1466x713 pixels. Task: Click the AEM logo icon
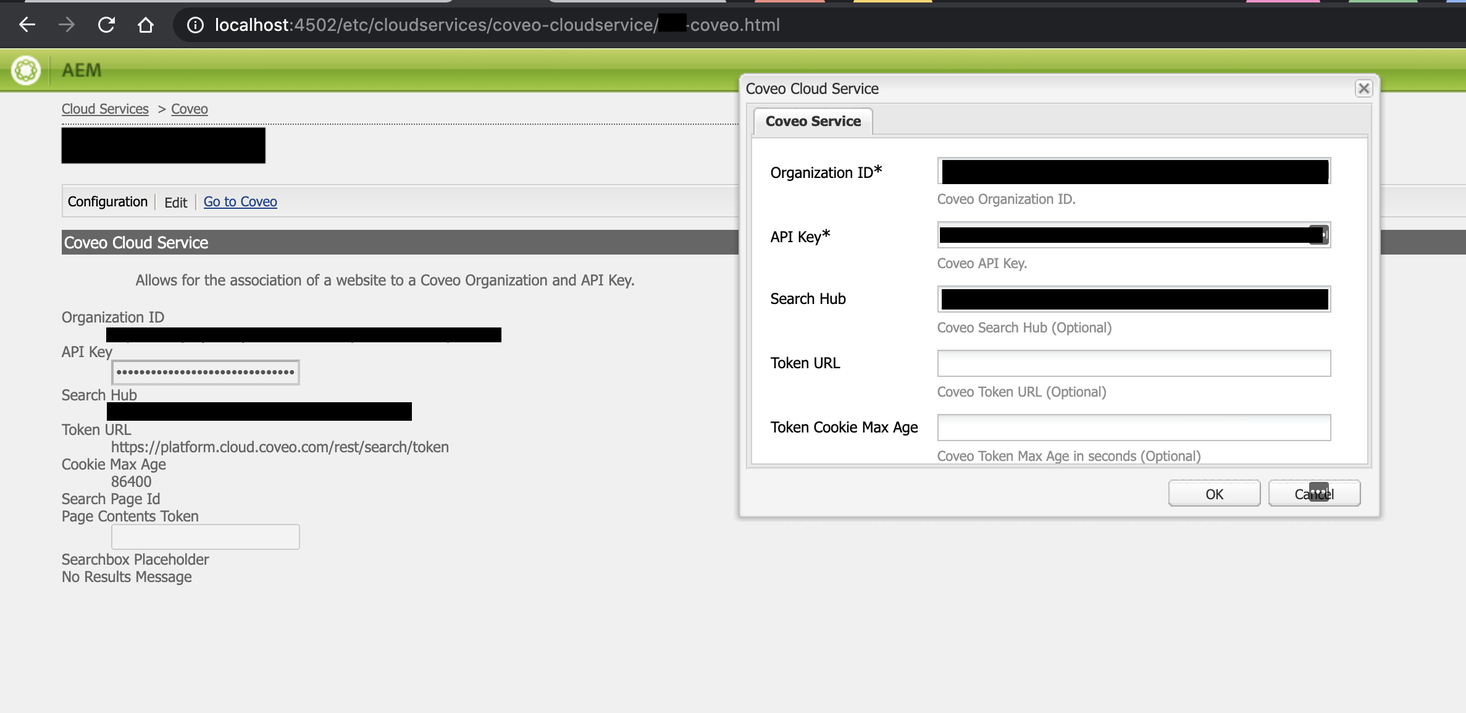click(x=24, y=69)
